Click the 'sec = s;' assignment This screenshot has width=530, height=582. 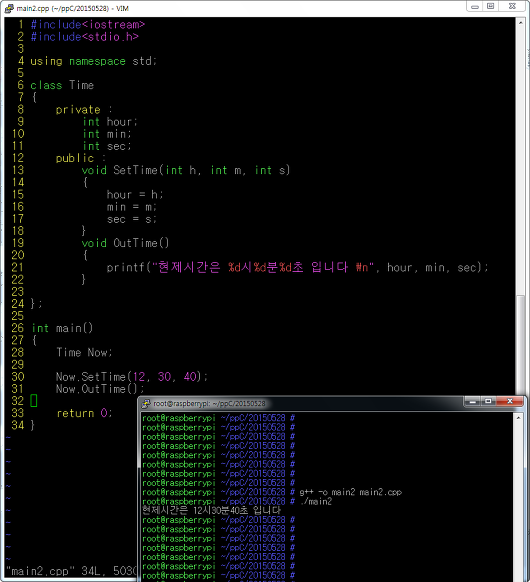pyautogui.click(x=132, y=219)
